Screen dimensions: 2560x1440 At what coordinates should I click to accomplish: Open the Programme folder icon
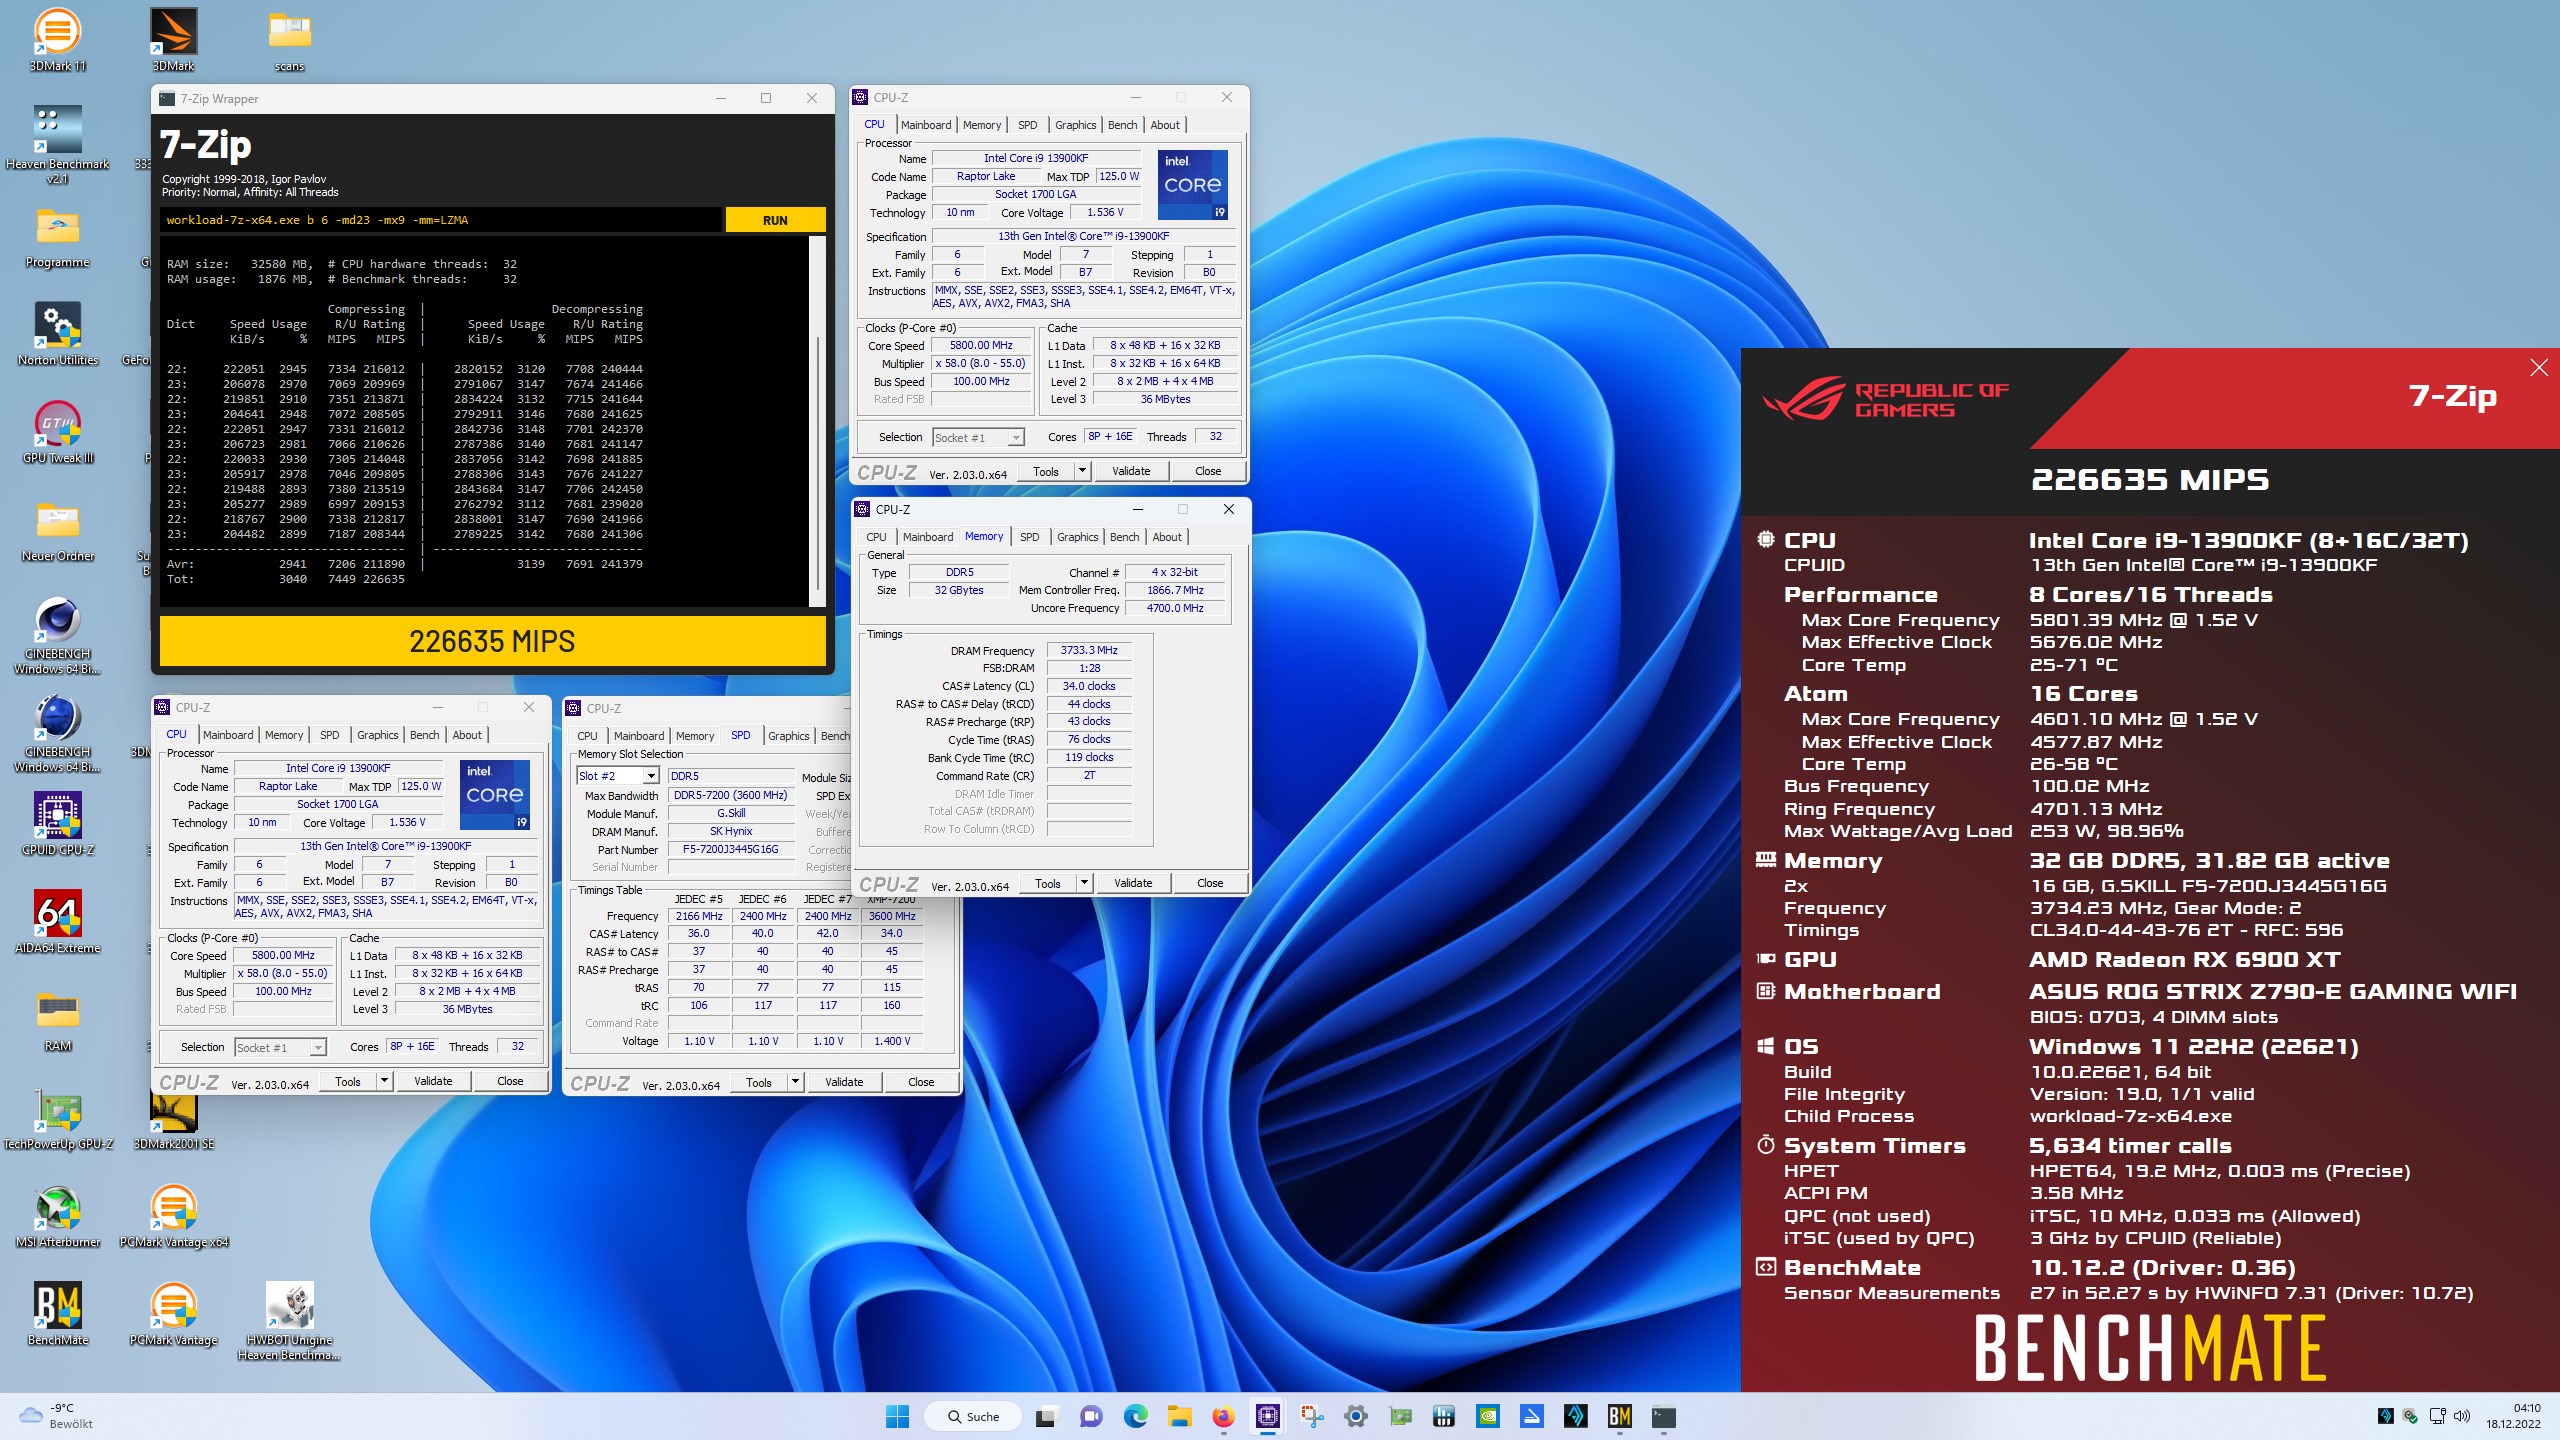point(58,236)
